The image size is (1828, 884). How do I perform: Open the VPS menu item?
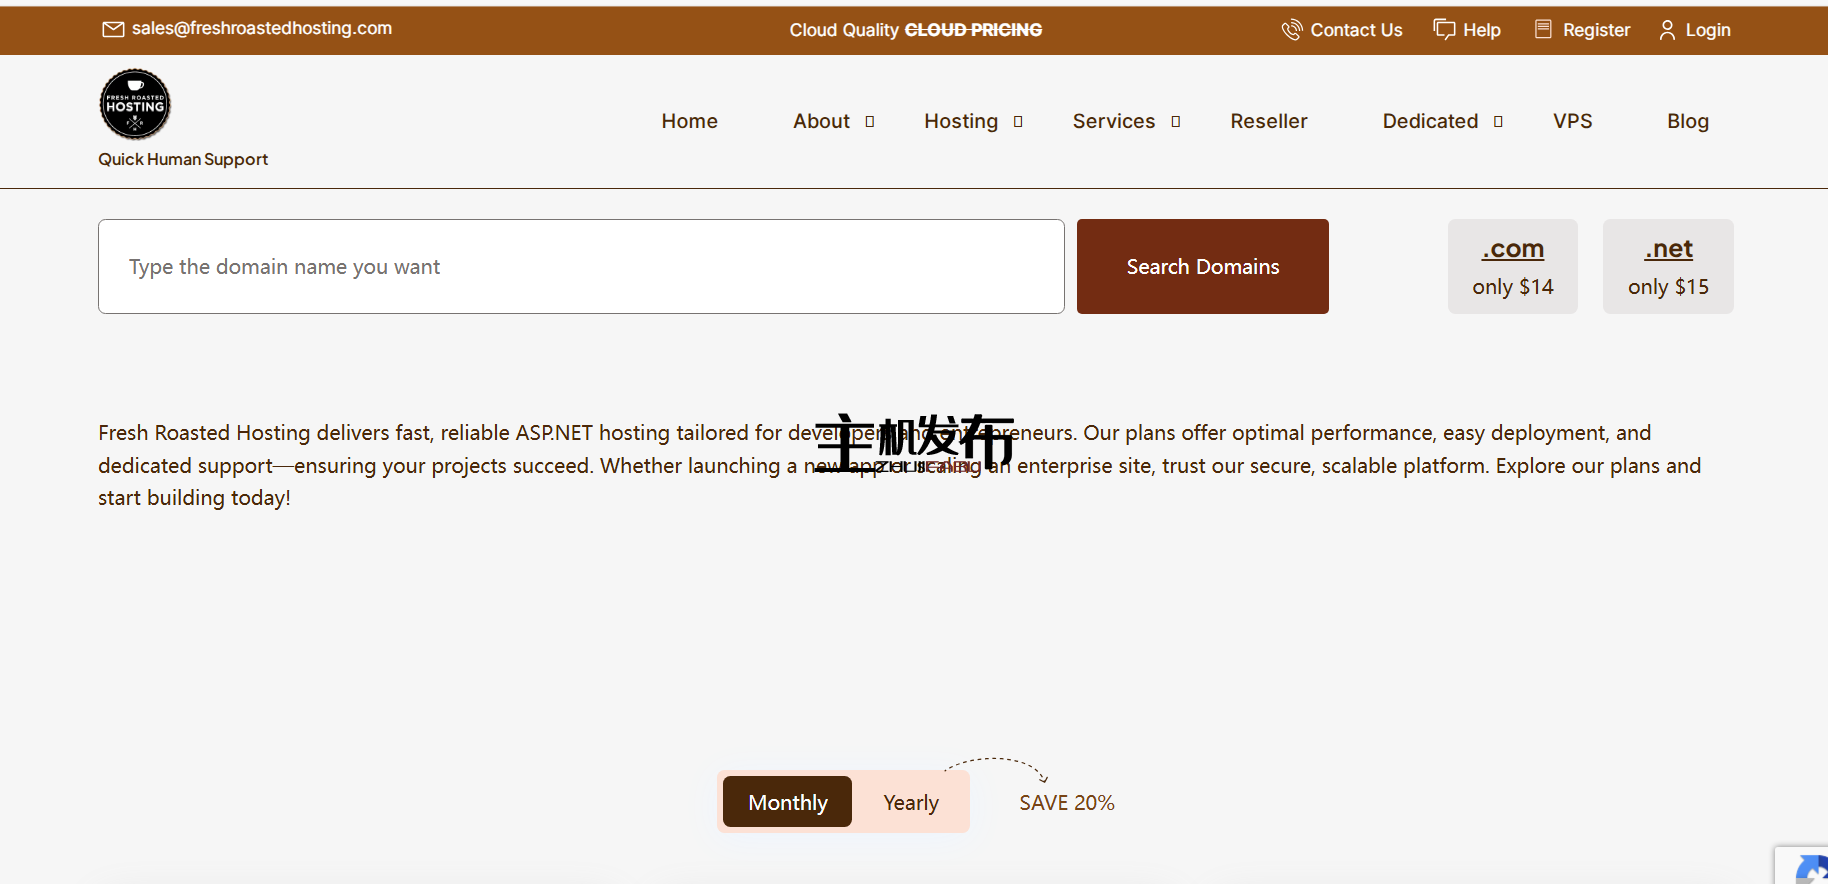[x=1572, y=121]
